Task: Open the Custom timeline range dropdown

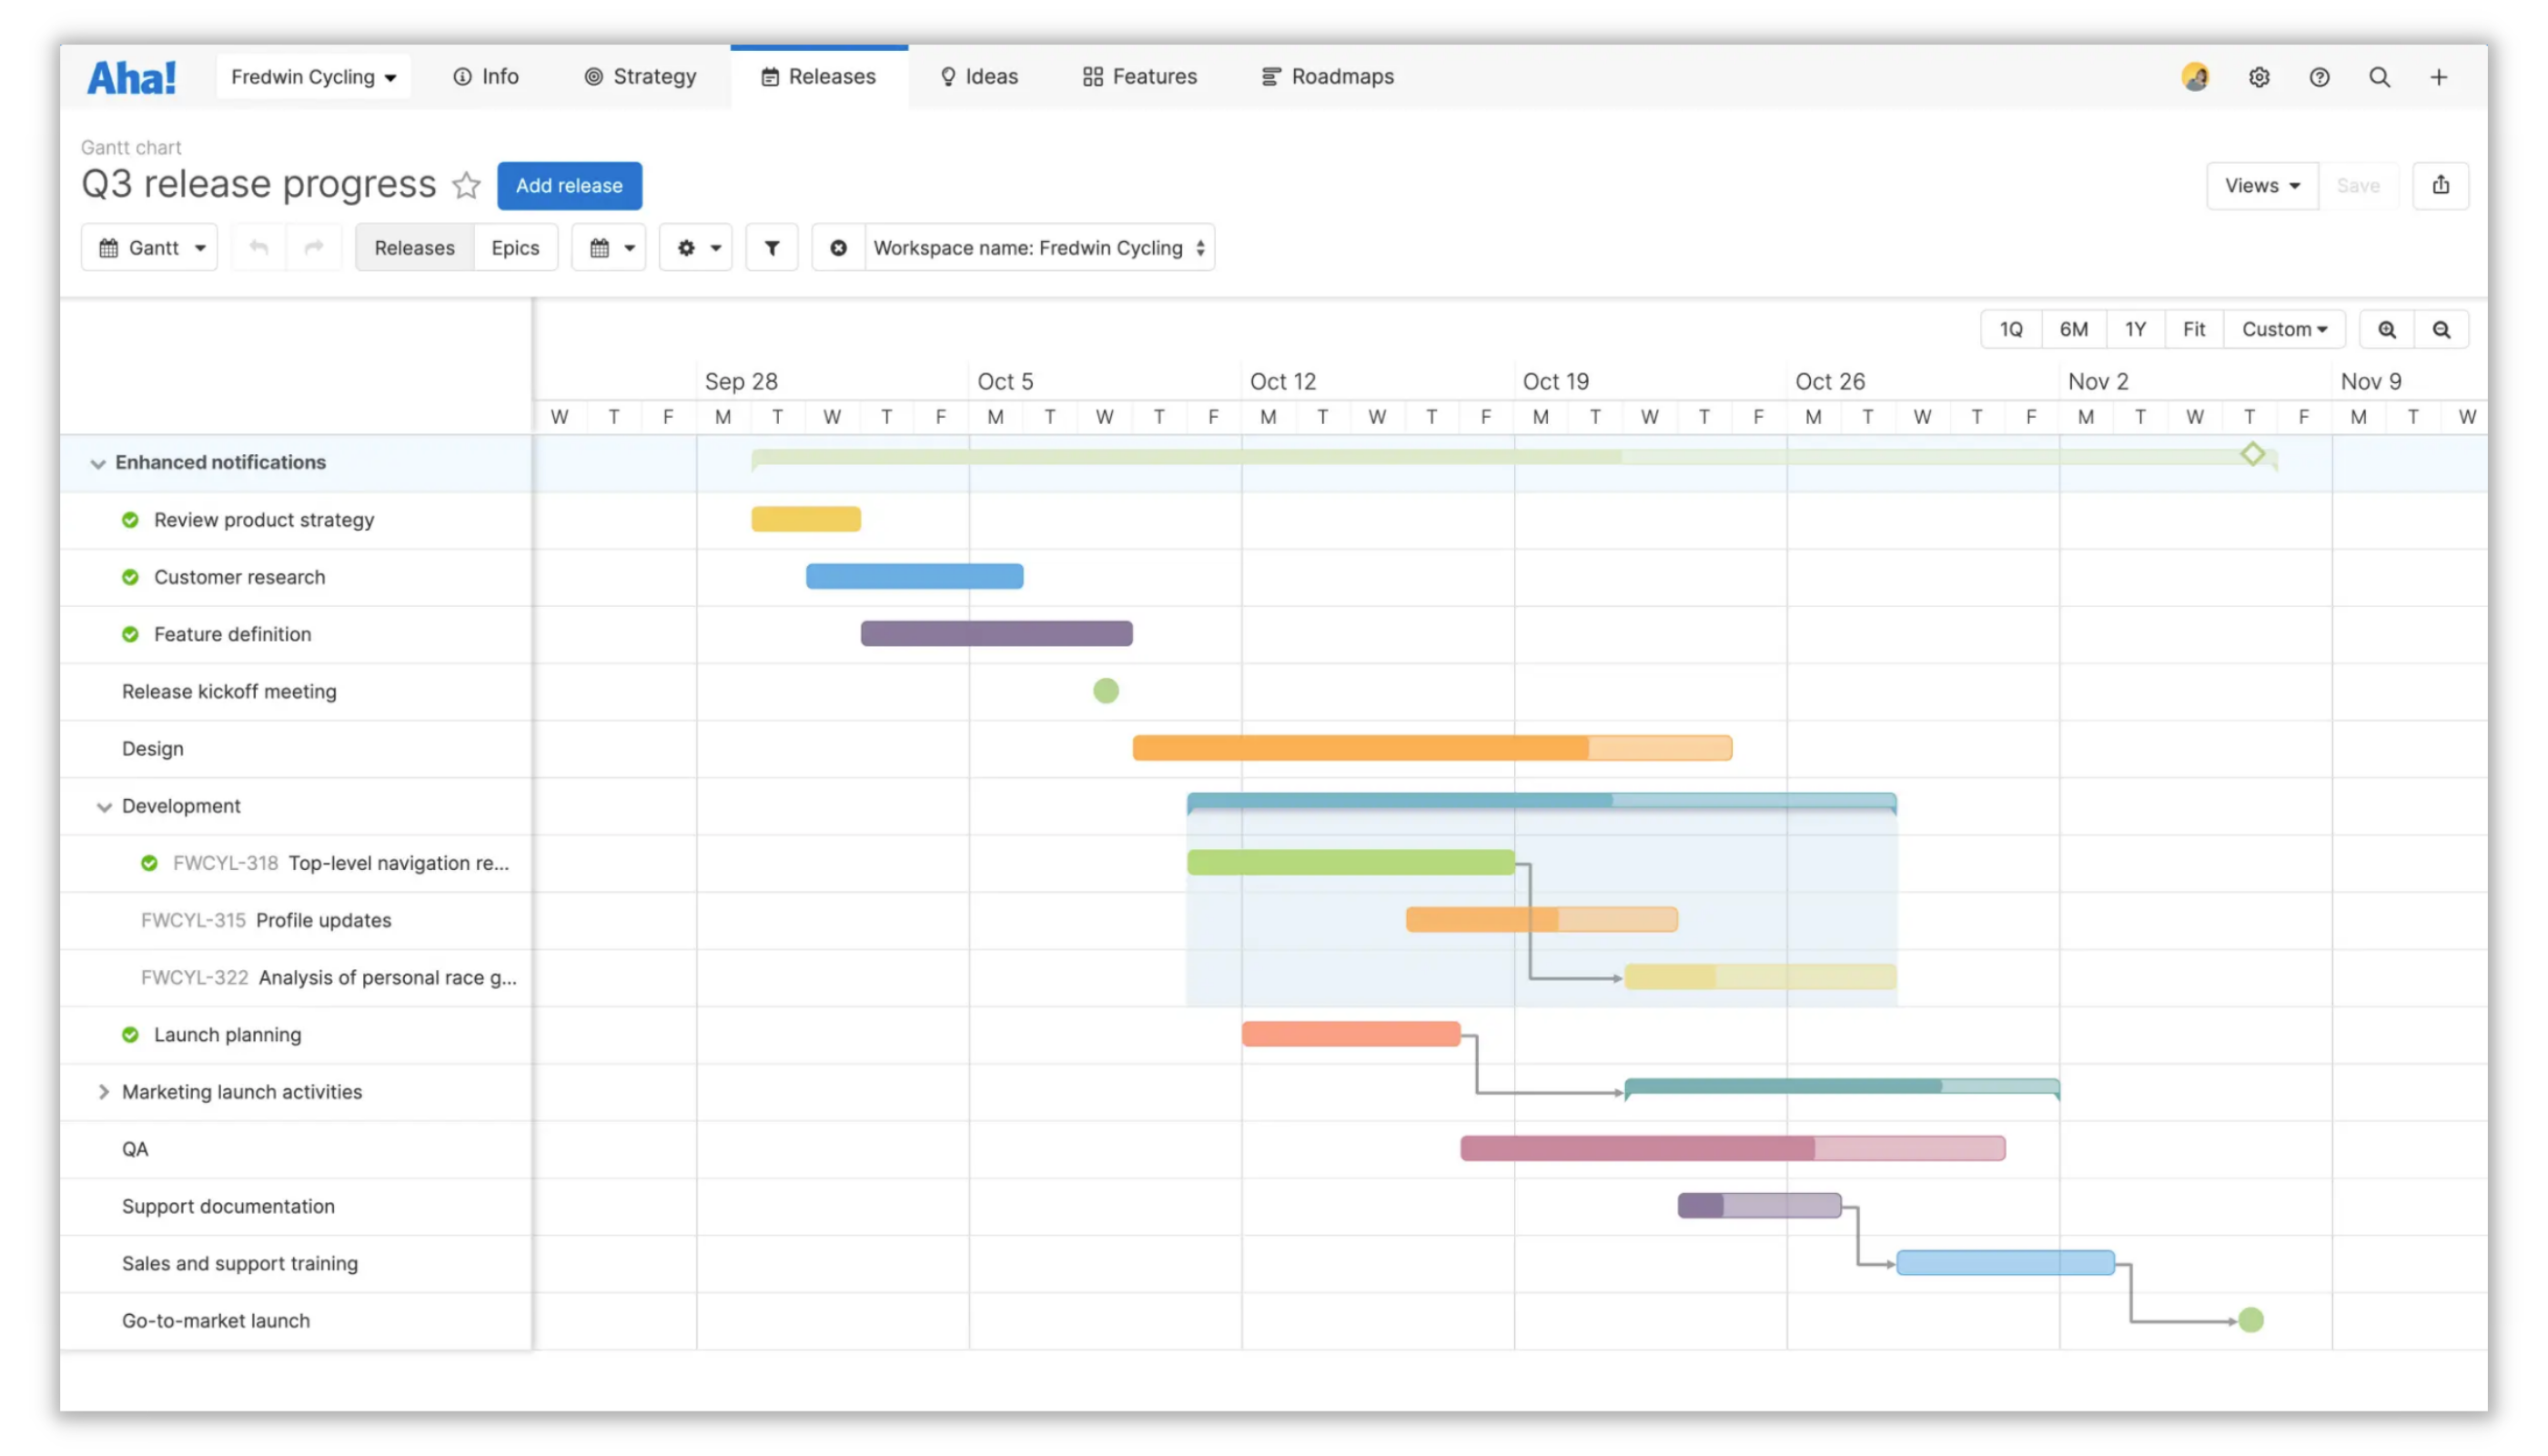Action: coord(2283,329)
